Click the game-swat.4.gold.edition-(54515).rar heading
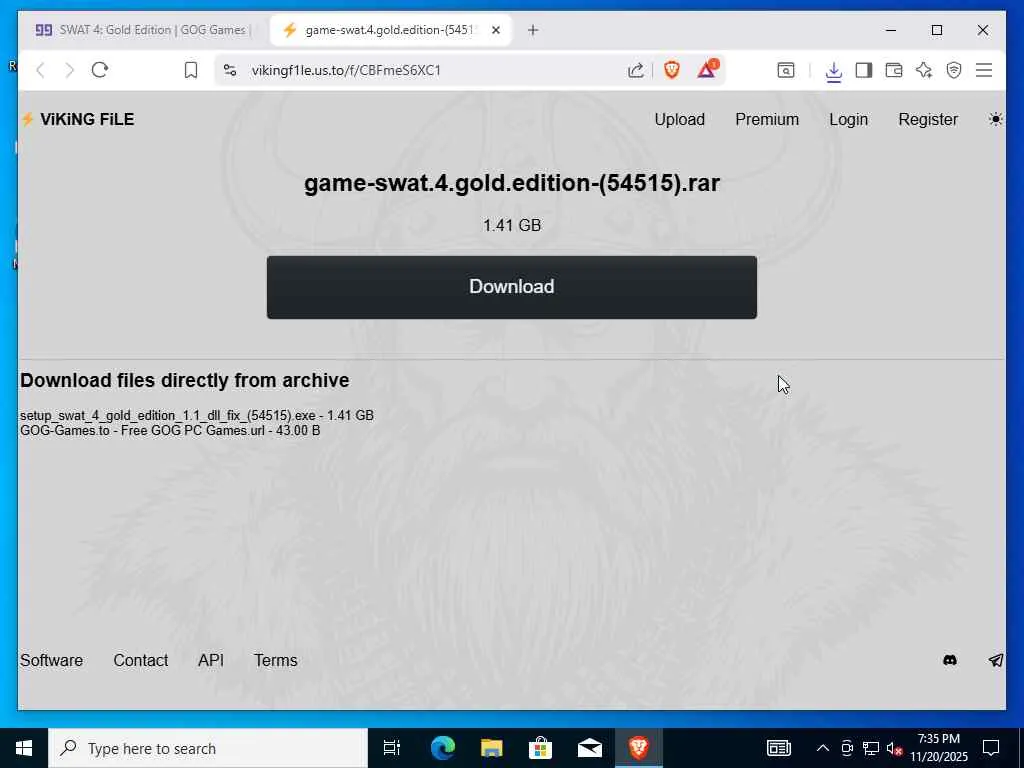 [x=511, y=183]
